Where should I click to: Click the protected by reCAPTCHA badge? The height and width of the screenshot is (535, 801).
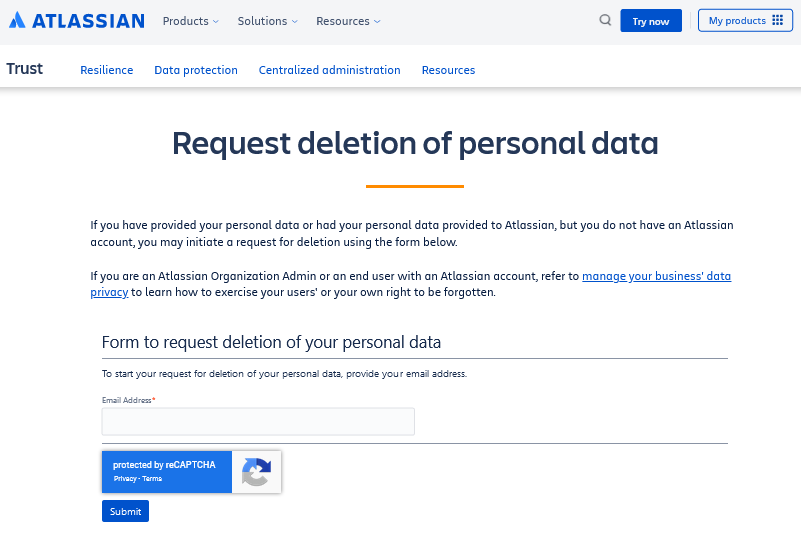coord(165,465)
